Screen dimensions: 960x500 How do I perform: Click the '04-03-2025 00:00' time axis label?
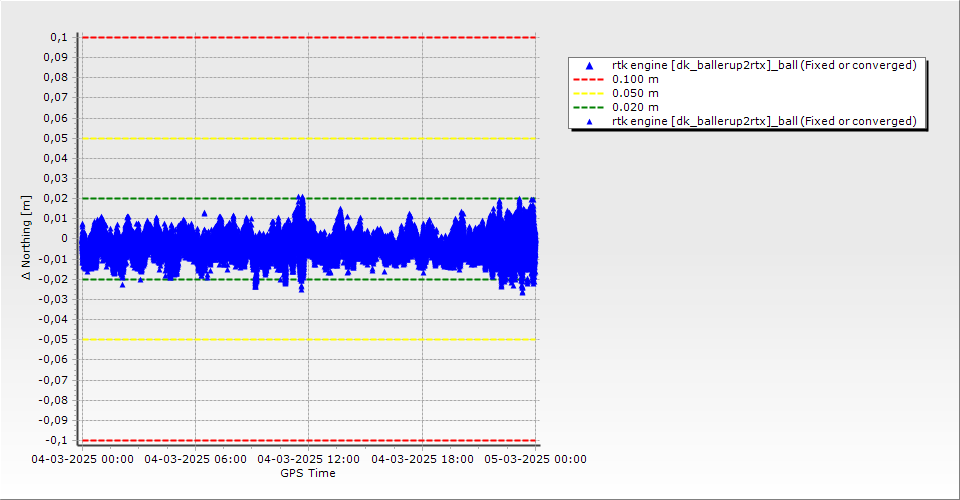point(83,459)
